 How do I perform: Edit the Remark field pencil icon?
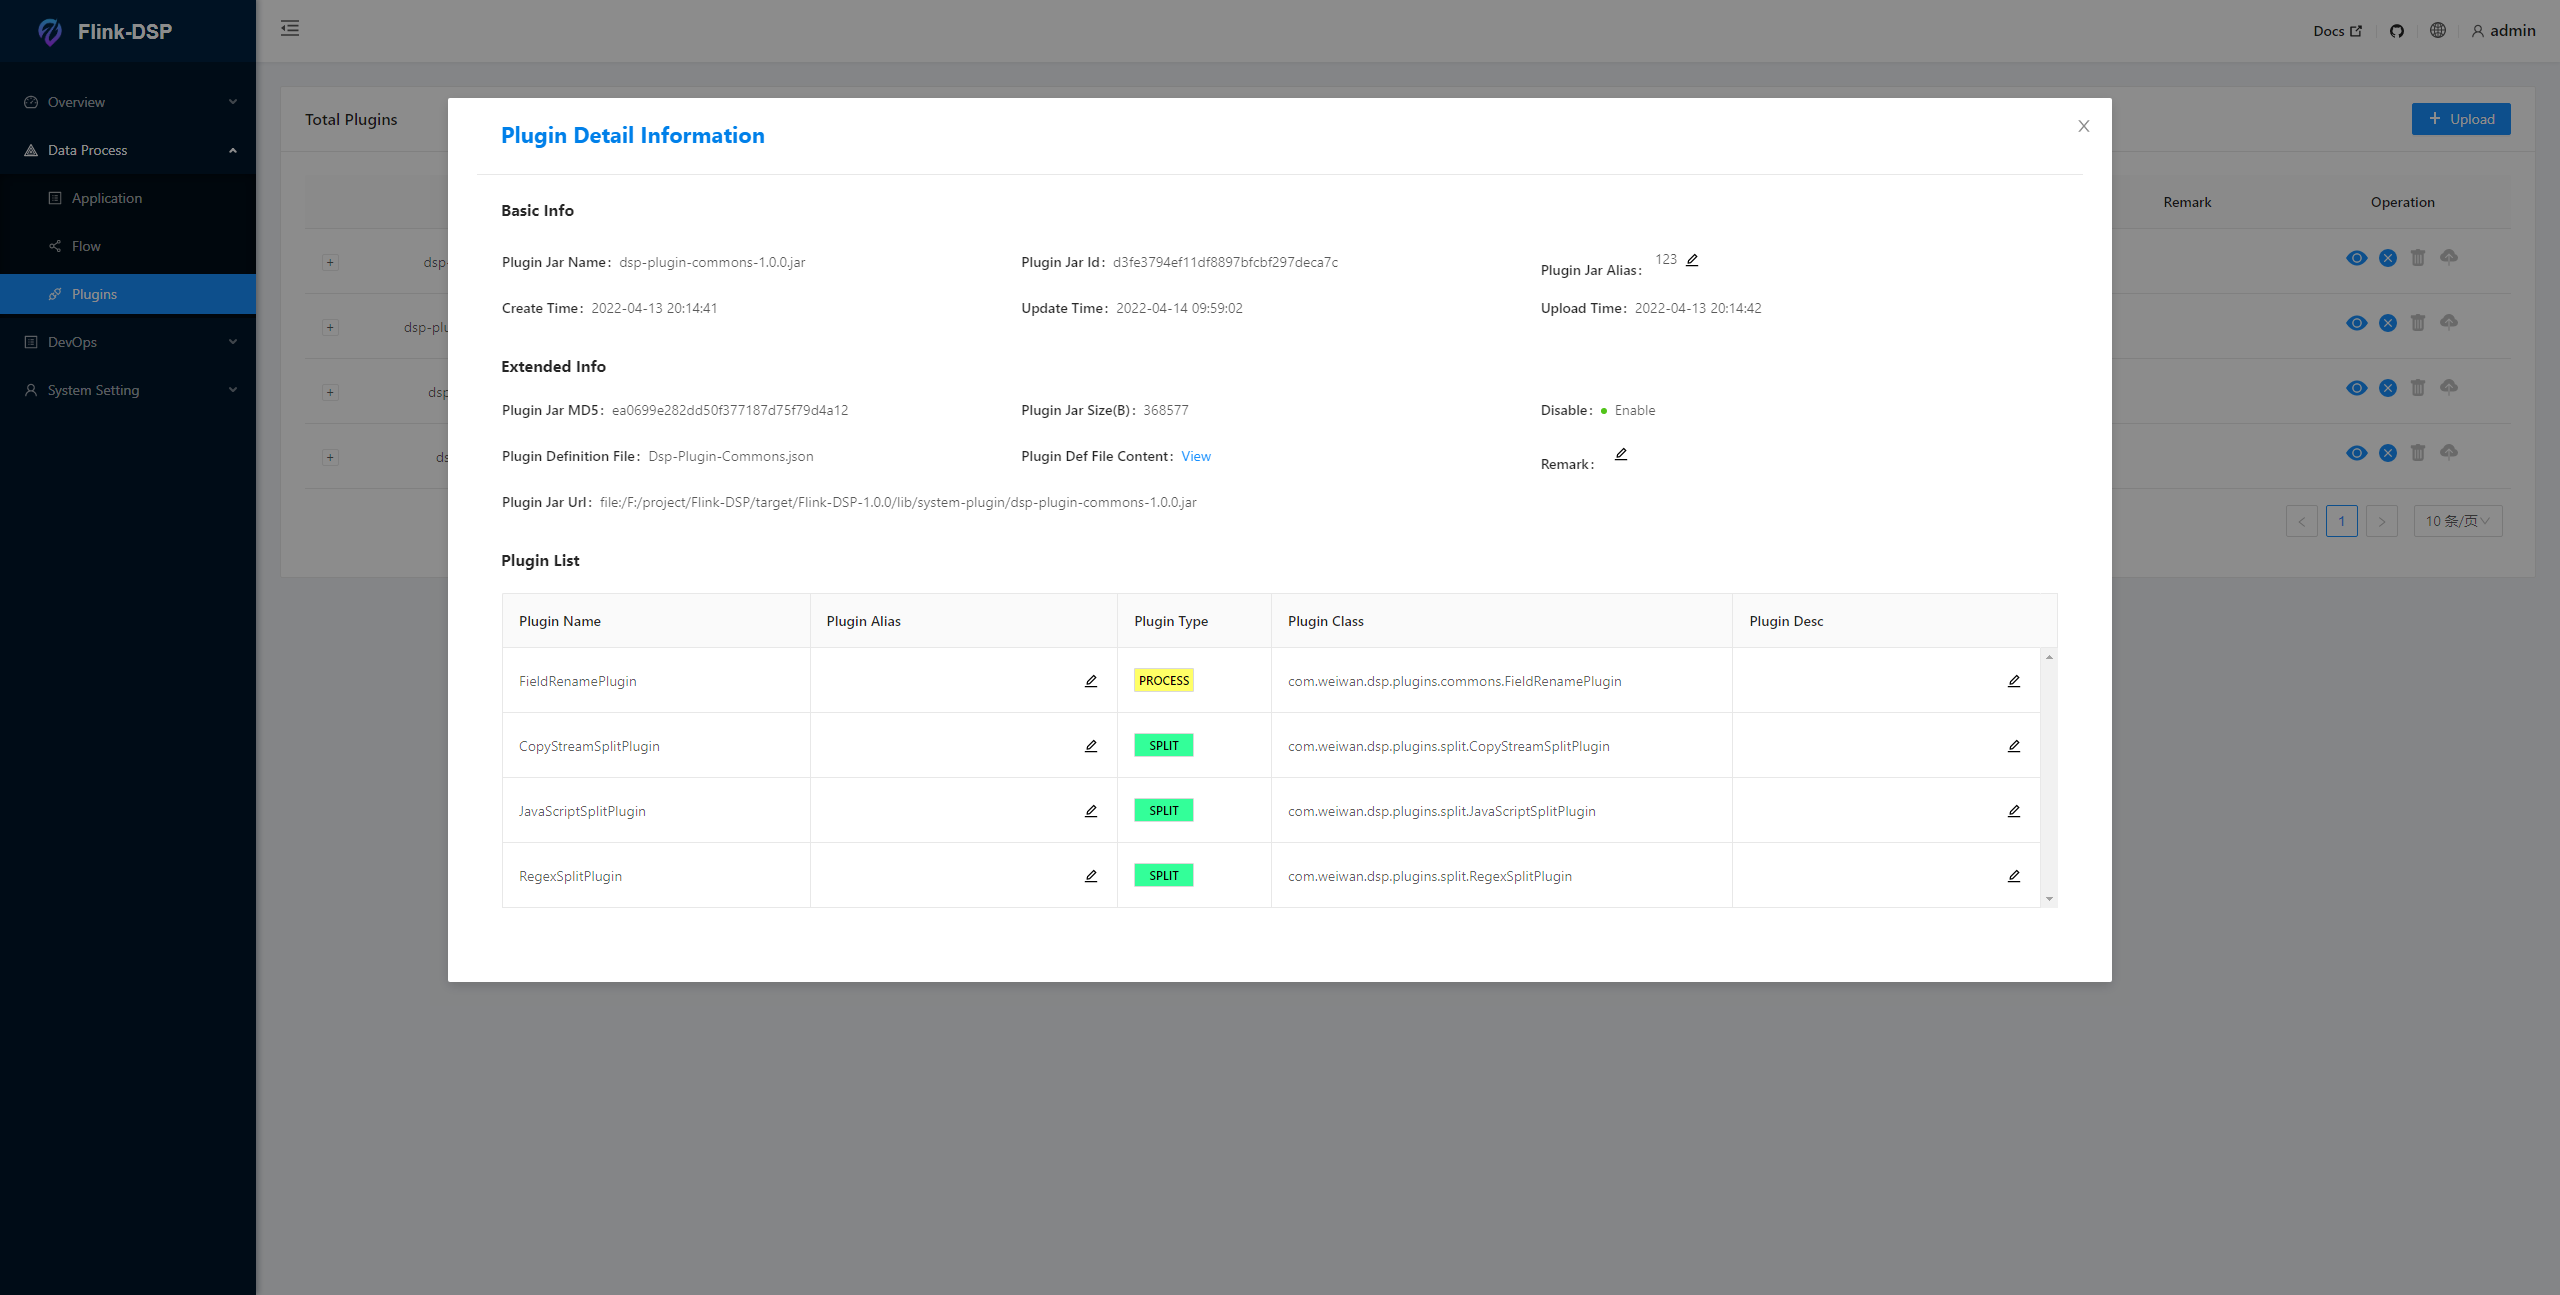[x=1621, y=454]
